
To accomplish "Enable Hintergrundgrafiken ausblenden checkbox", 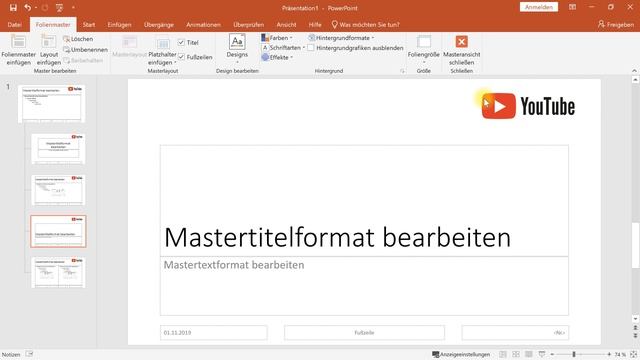I will click(311, 48).
